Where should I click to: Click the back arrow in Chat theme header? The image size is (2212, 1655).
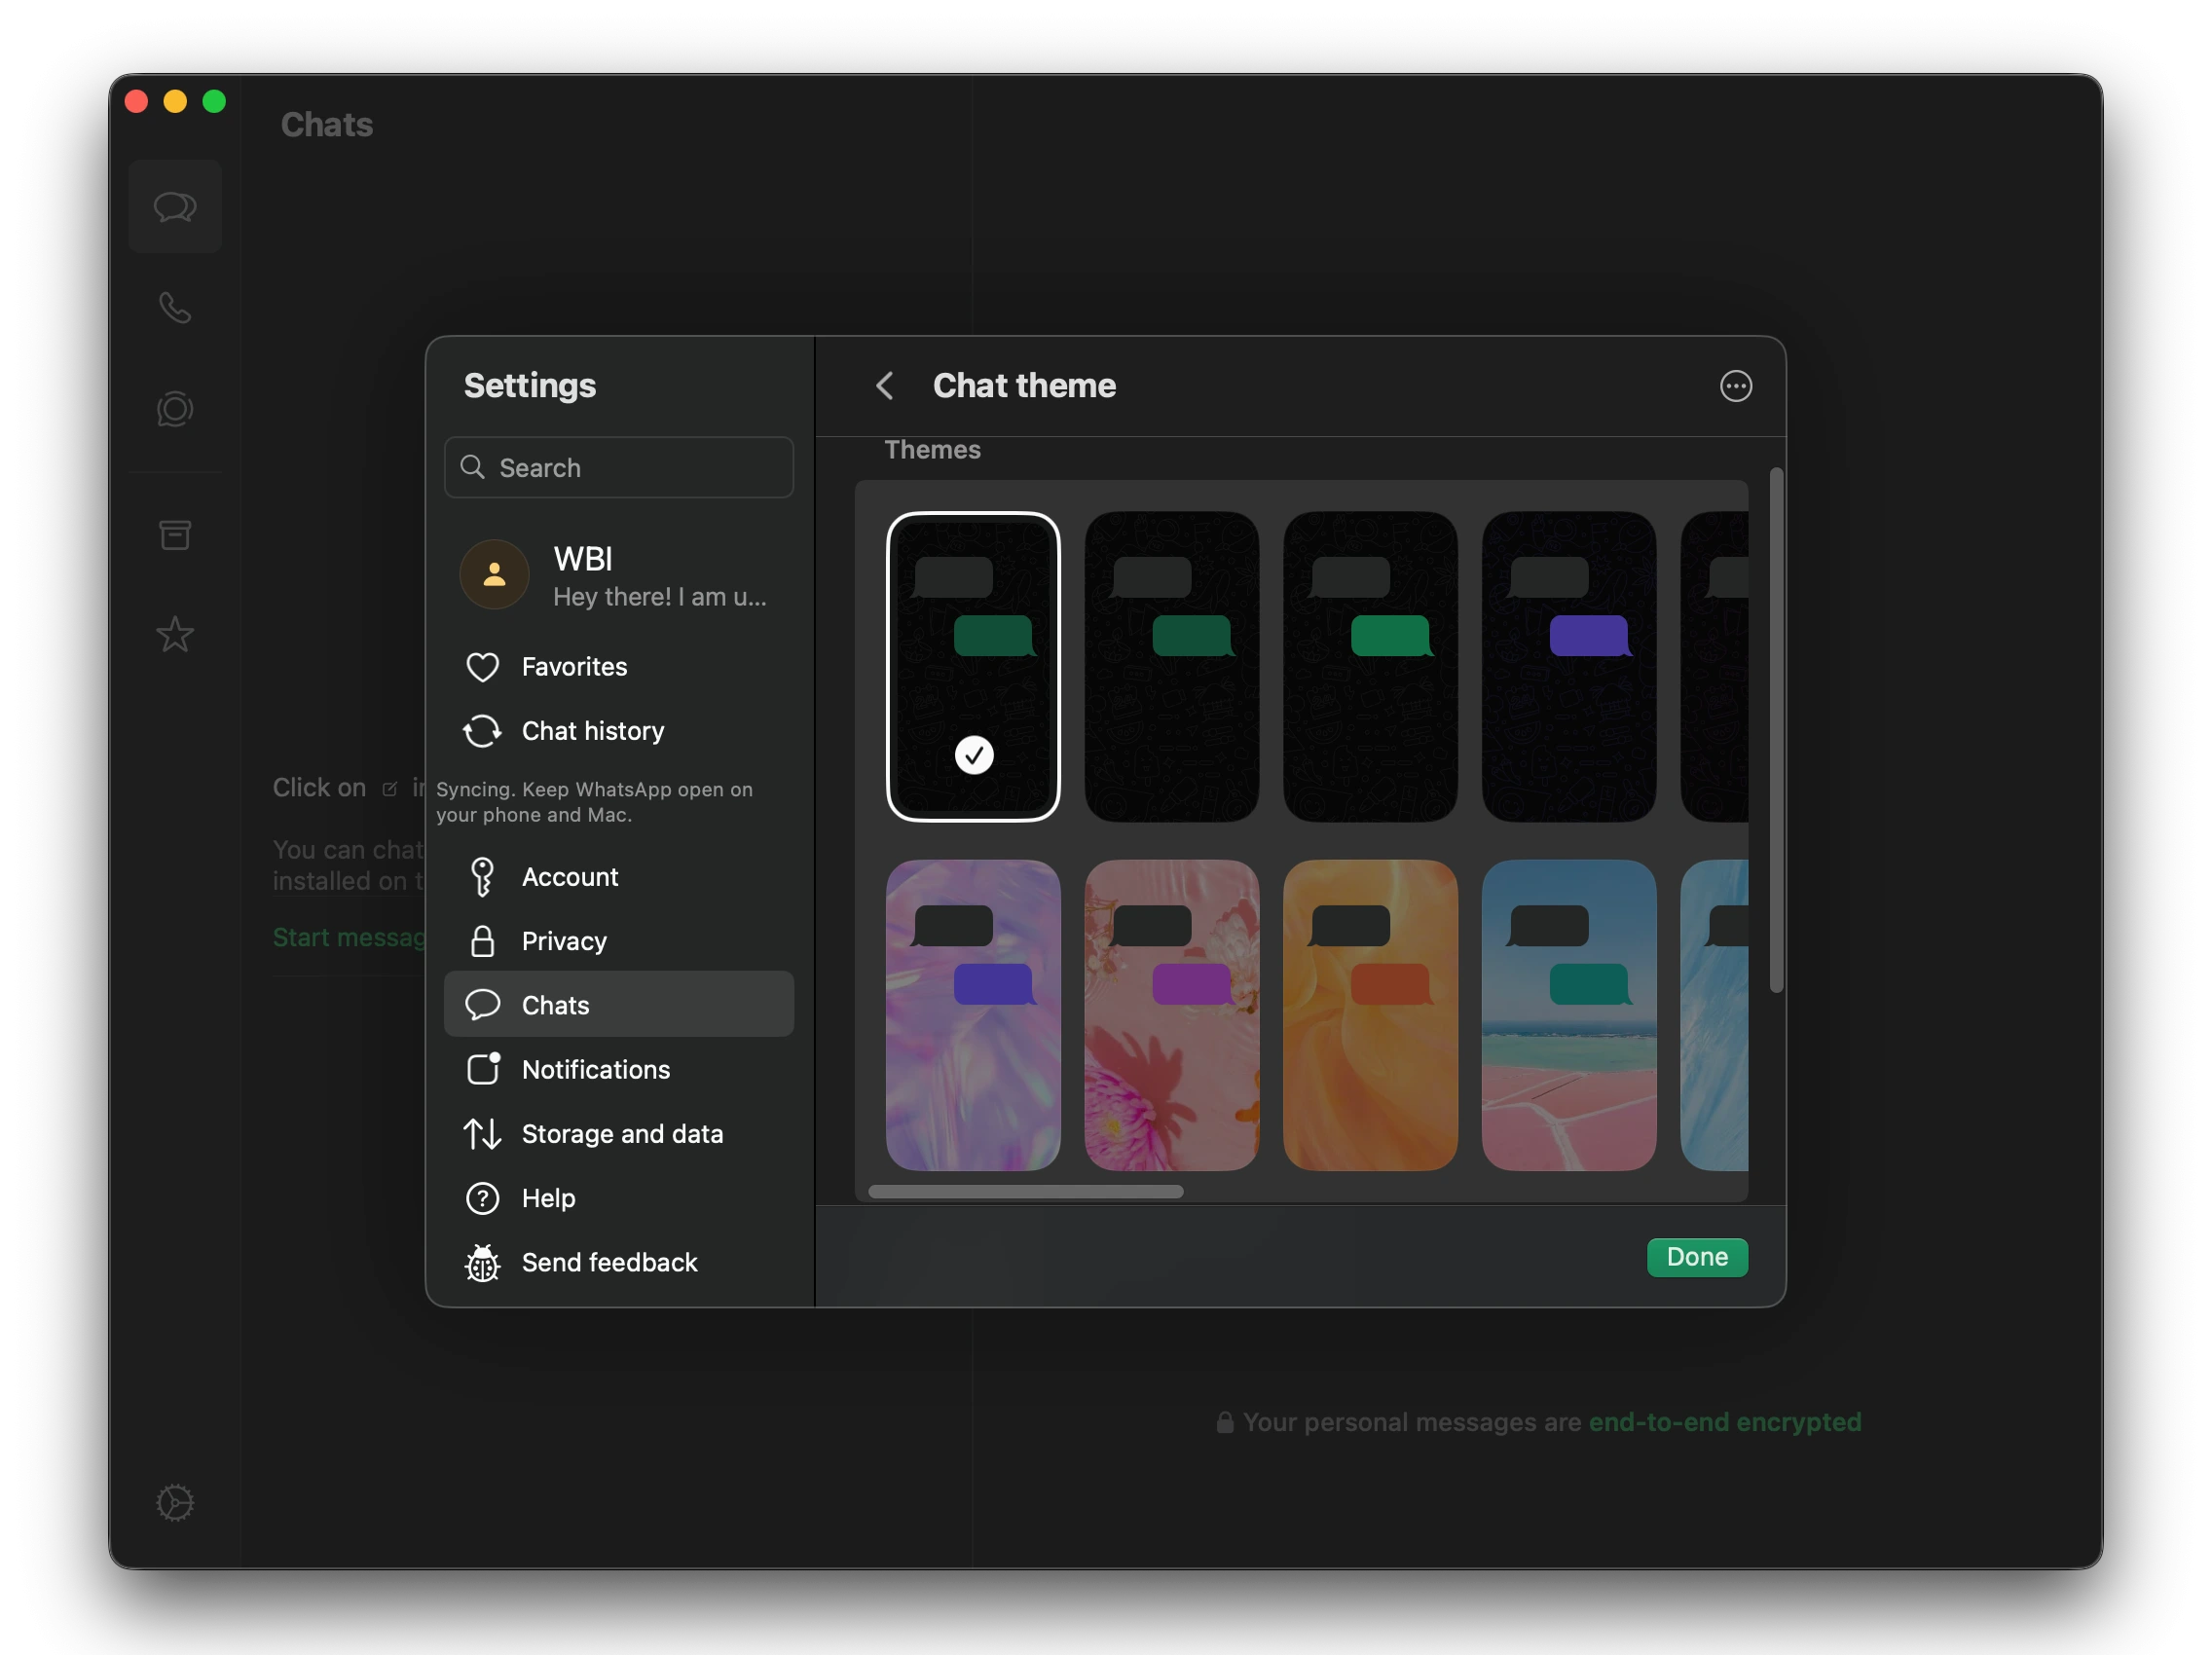(x=884, y=386)
